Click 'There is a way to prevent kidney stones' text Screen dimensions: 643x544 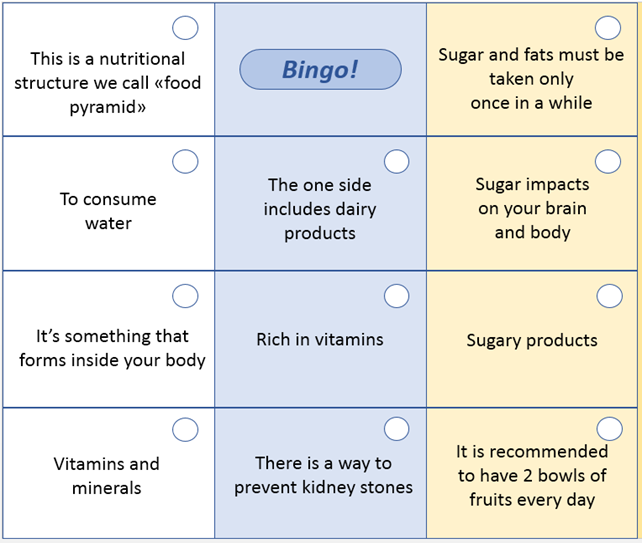click(x=323, y=475)
